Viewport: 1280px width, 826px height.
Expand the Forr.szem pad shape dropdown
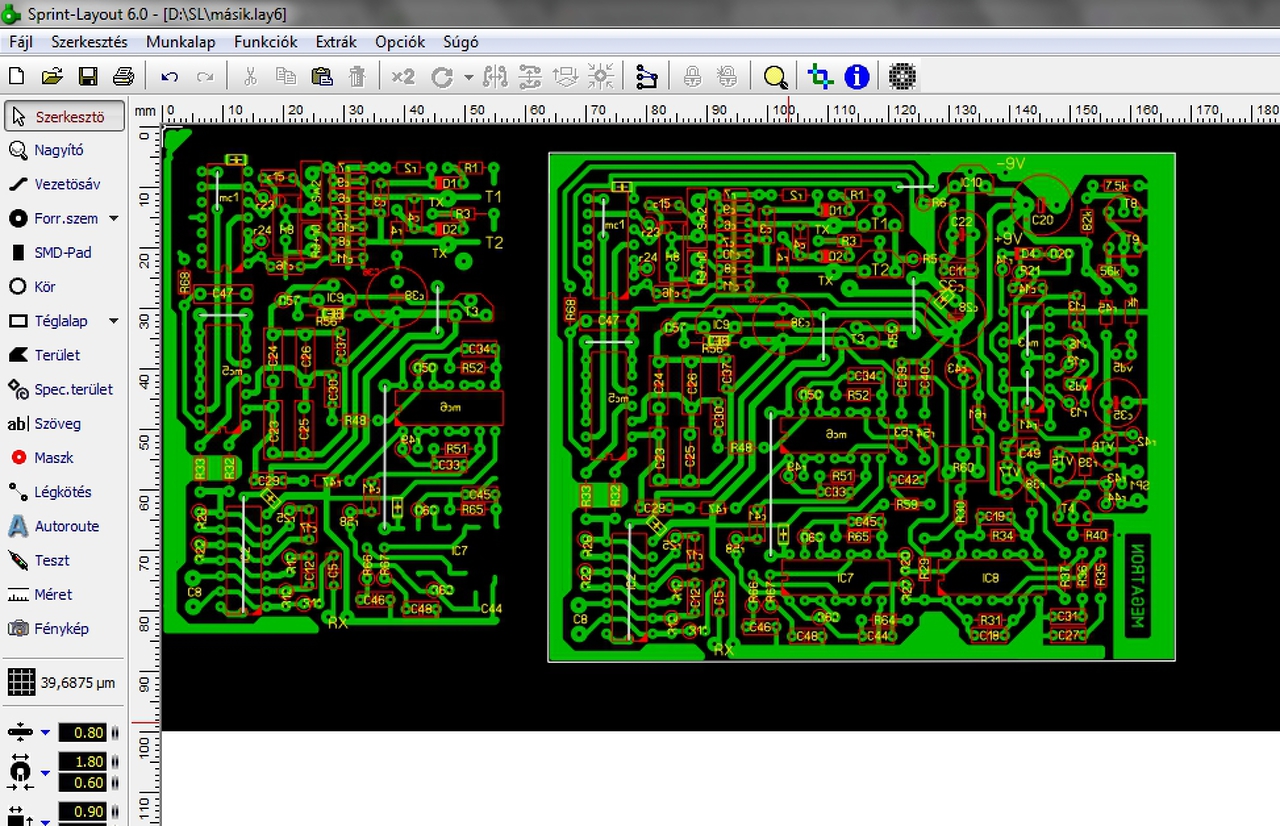tap(114, 219)
